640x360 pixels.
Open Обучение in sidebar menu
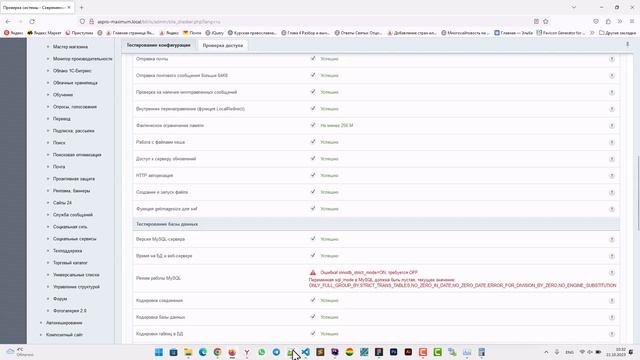[63, 95]
